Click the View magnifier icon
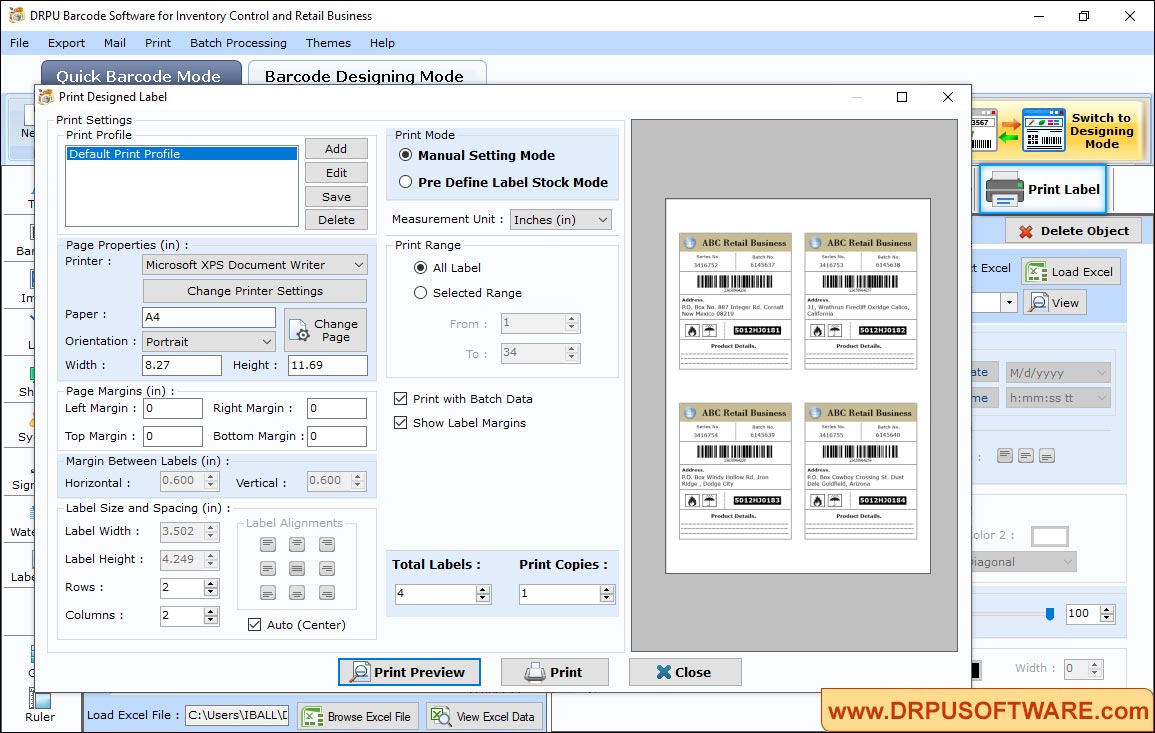Viewport: 1155px width, 733px height. tap(1039, 303)
